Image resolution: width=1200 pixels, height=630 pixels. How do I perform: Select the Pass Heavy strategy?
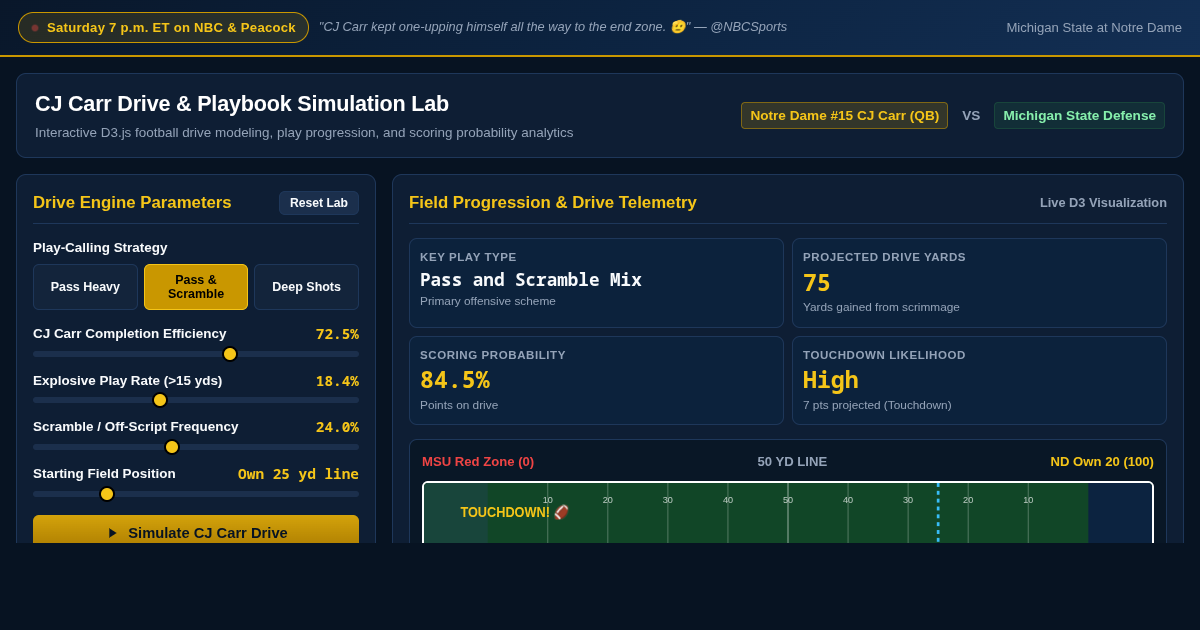pyautogui.click(x=85, y=287)
